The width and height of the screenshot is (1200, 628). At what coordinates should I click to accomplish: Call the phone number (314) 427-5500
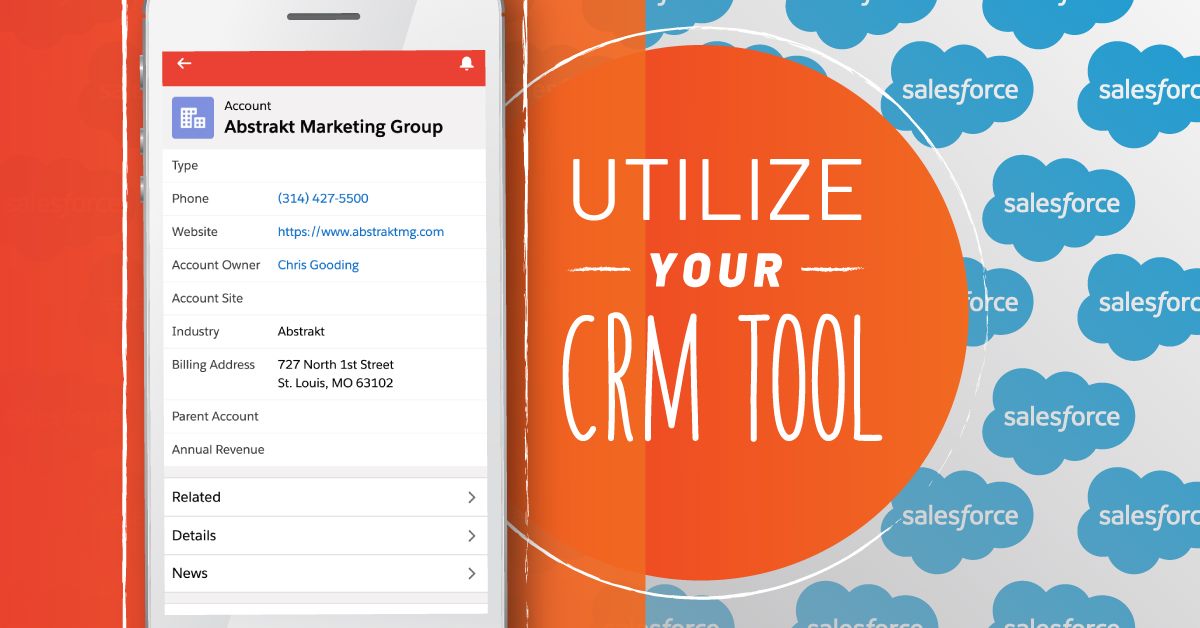click(x=323, y=198)
